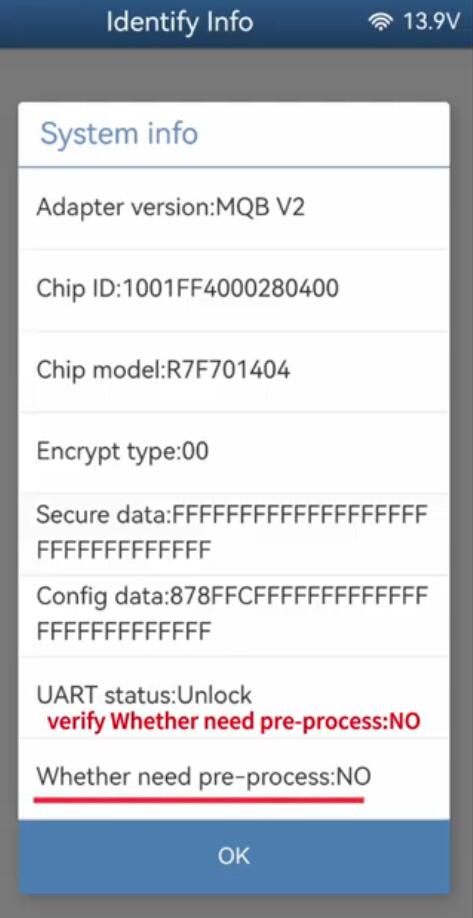Tap the Chip model R7F701404 row
The height and width of the screenshot is (918, 473).
[234, 371]
